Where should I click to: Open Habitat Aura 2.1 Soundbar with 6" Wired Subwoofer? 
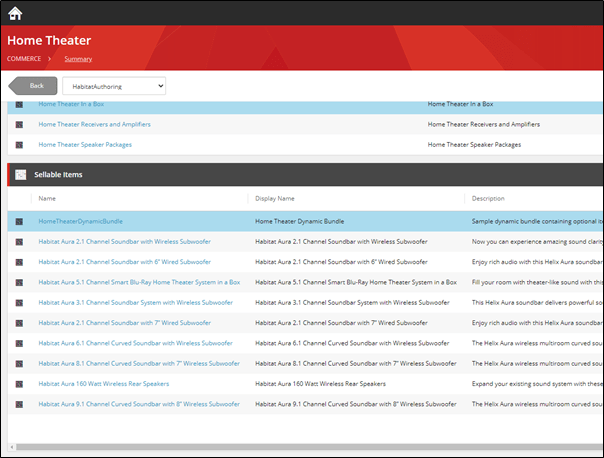124,262
